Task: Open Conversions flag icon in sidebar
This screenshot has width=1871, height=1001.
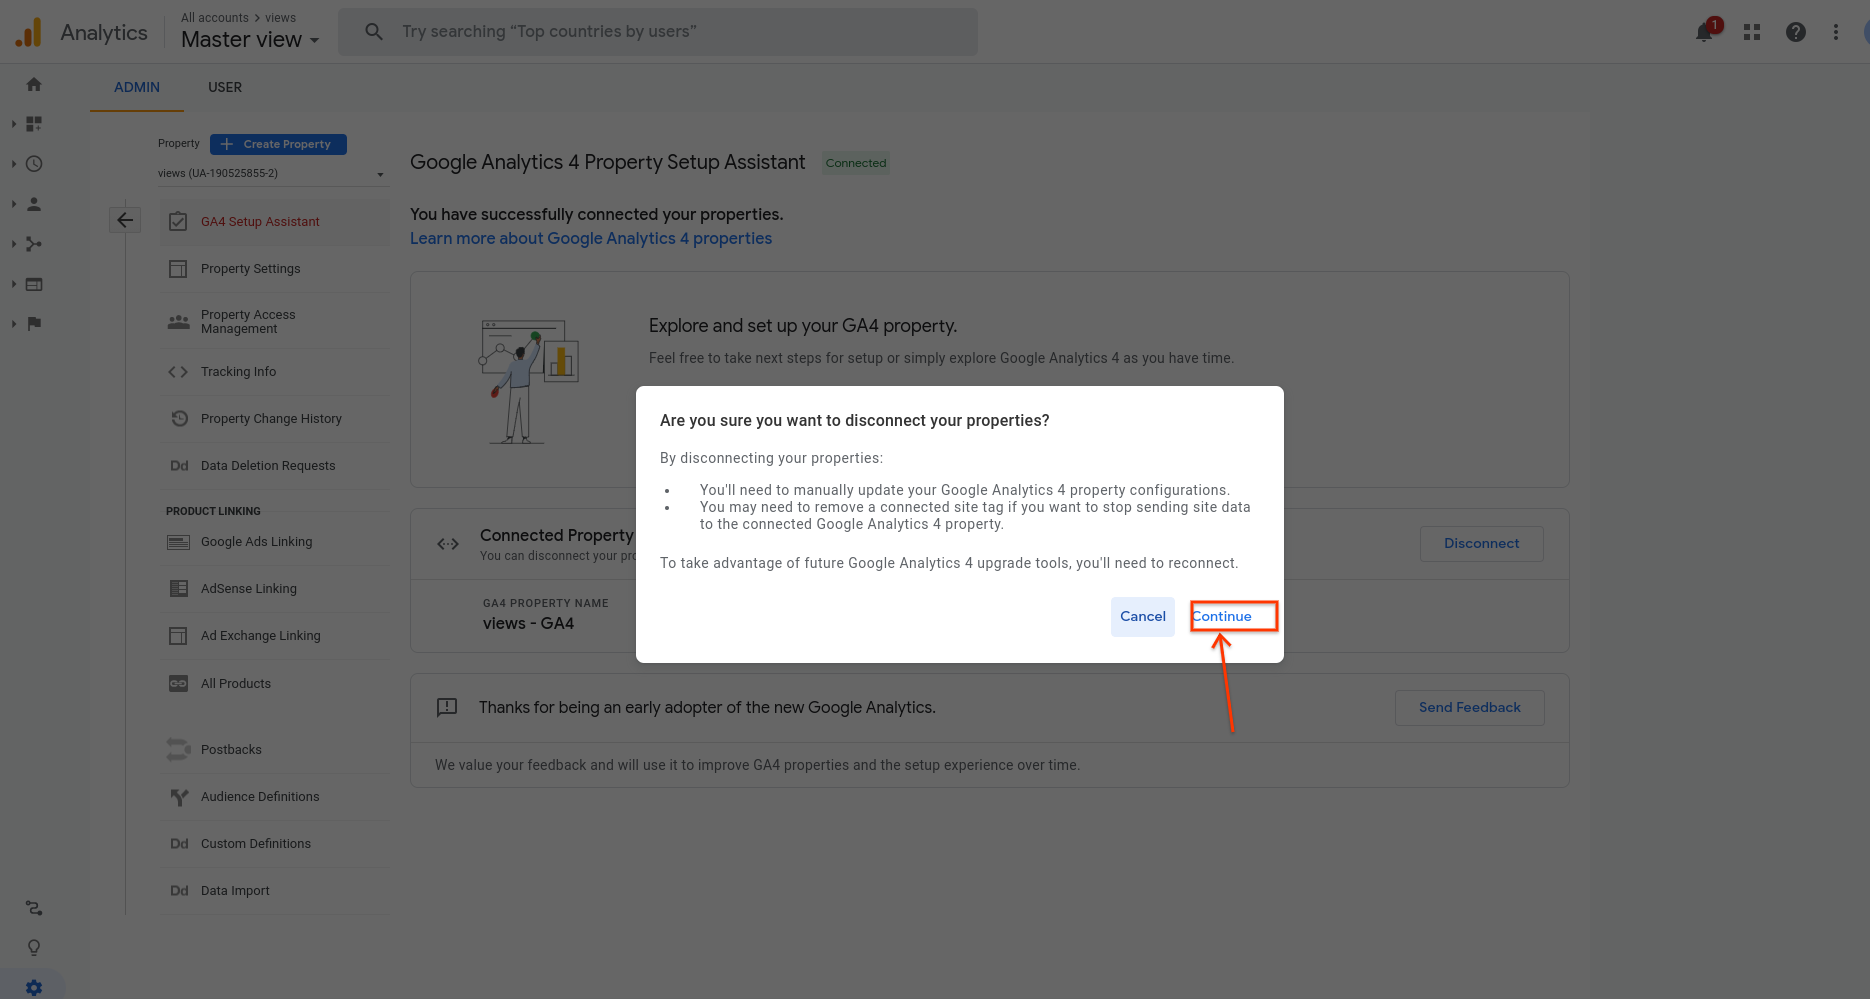Action: [34, 323]
